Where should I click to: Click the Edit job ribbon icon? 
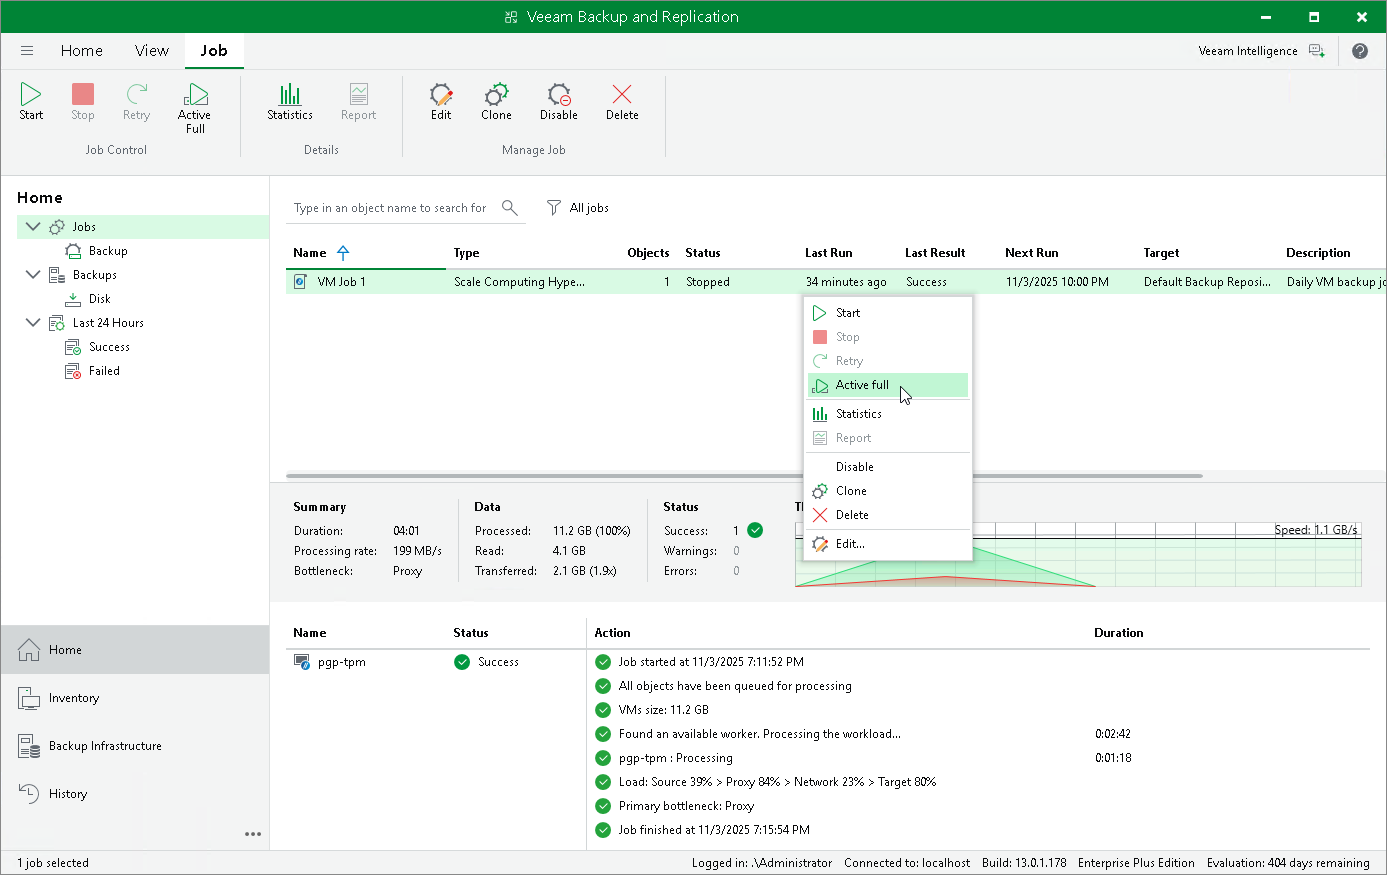[x=441, y=94]
